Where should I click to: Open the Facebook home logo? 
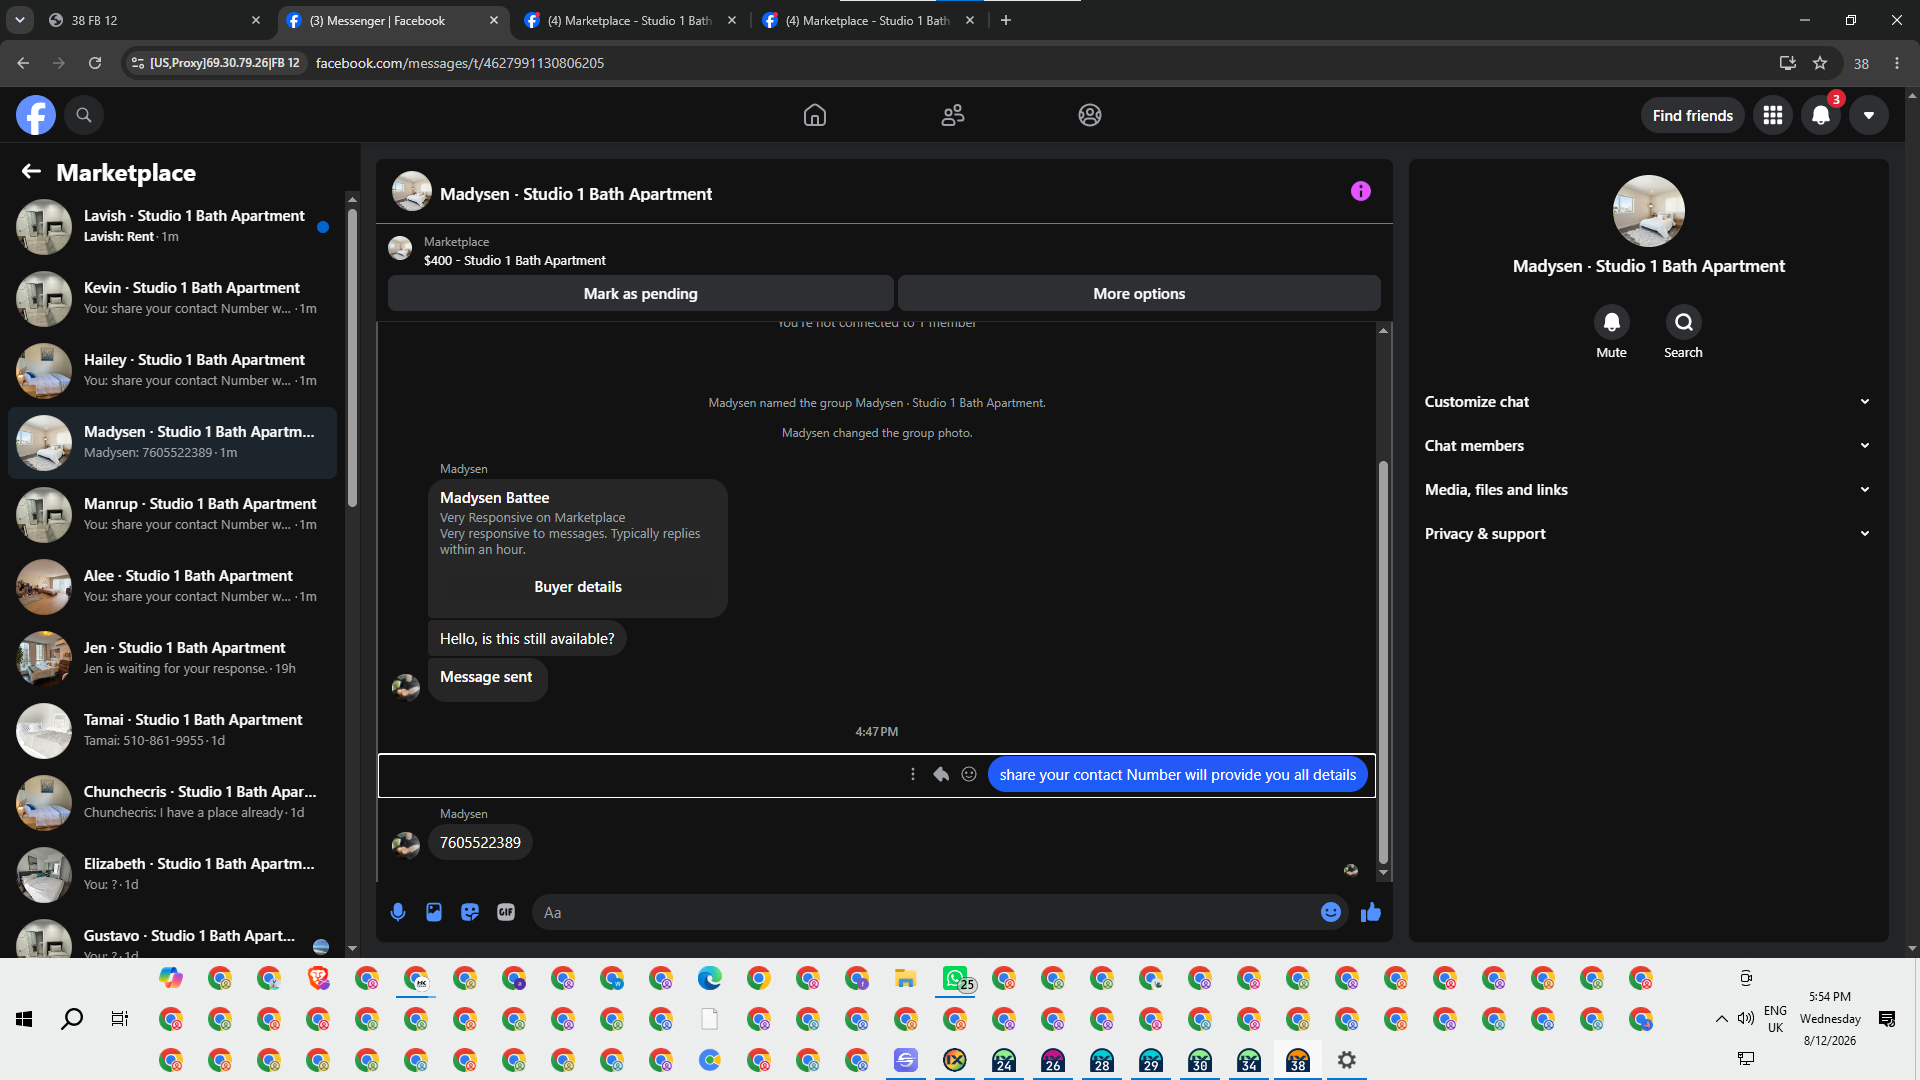point(35,115)
